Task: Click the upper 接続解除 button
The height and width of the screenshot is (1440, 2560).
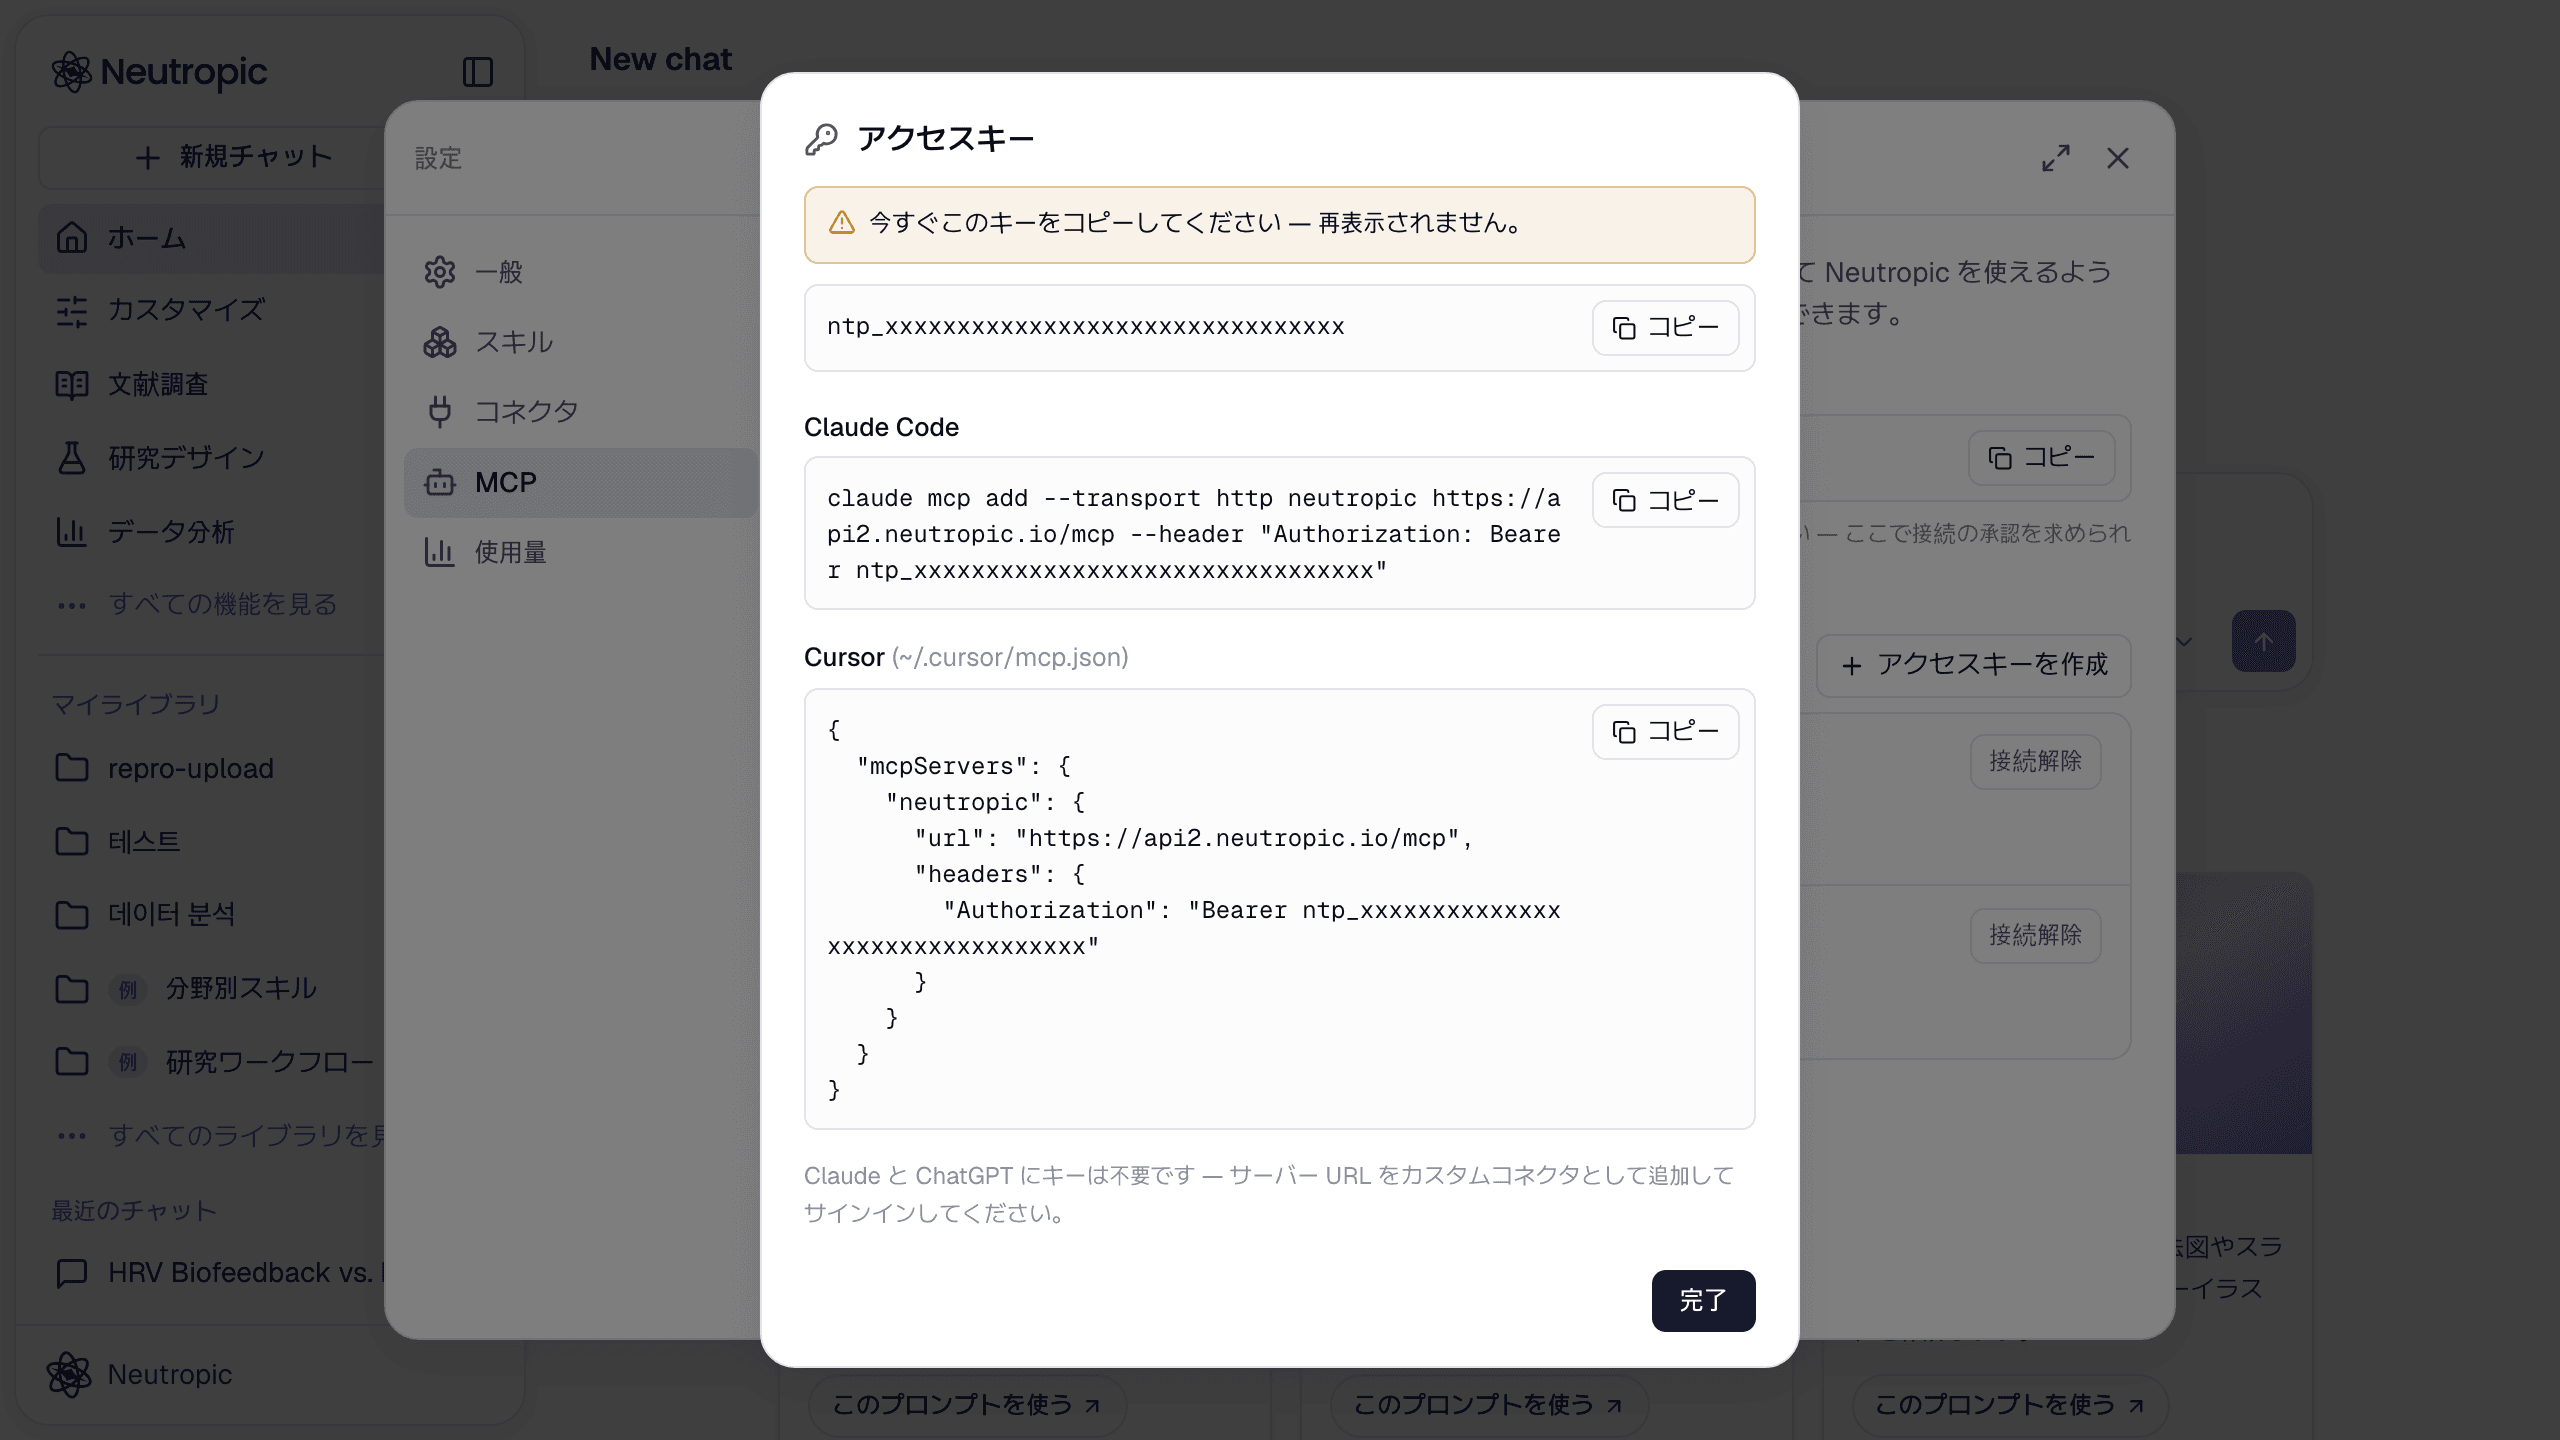Action: [2035, 762]
